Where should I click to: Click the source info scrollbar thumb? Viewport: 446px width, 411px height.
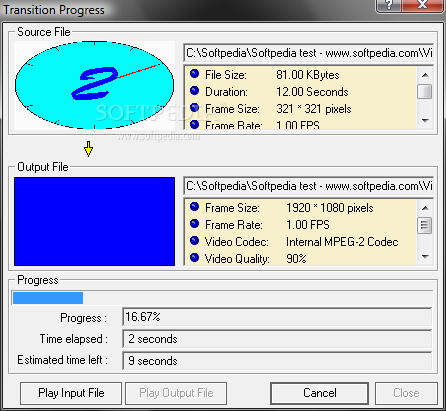point(425,92)
